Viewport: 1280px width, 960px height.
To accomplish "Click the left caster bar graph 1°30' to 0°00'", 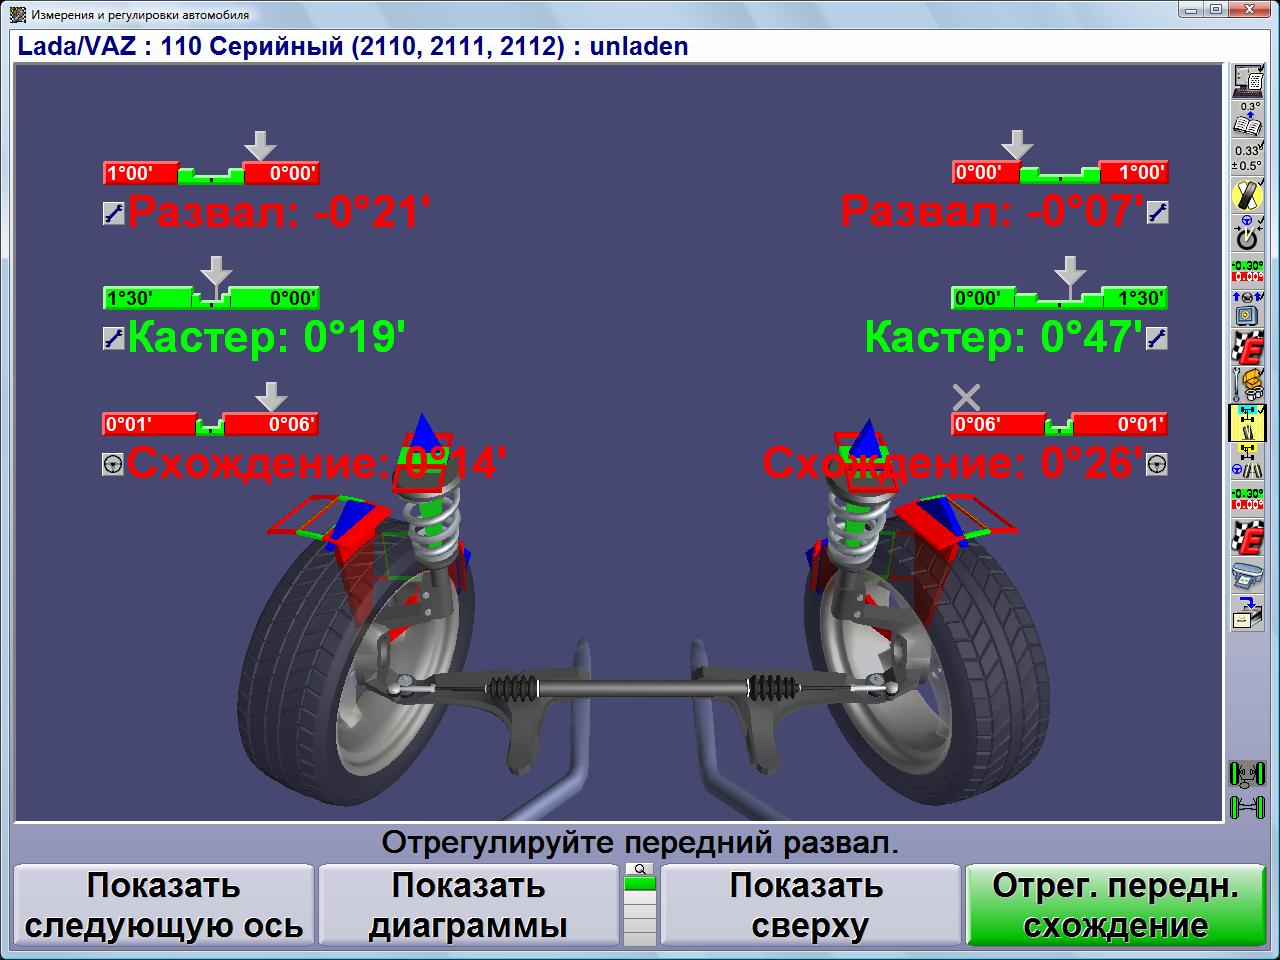I will pyautogui.click(x=211, y=298).
